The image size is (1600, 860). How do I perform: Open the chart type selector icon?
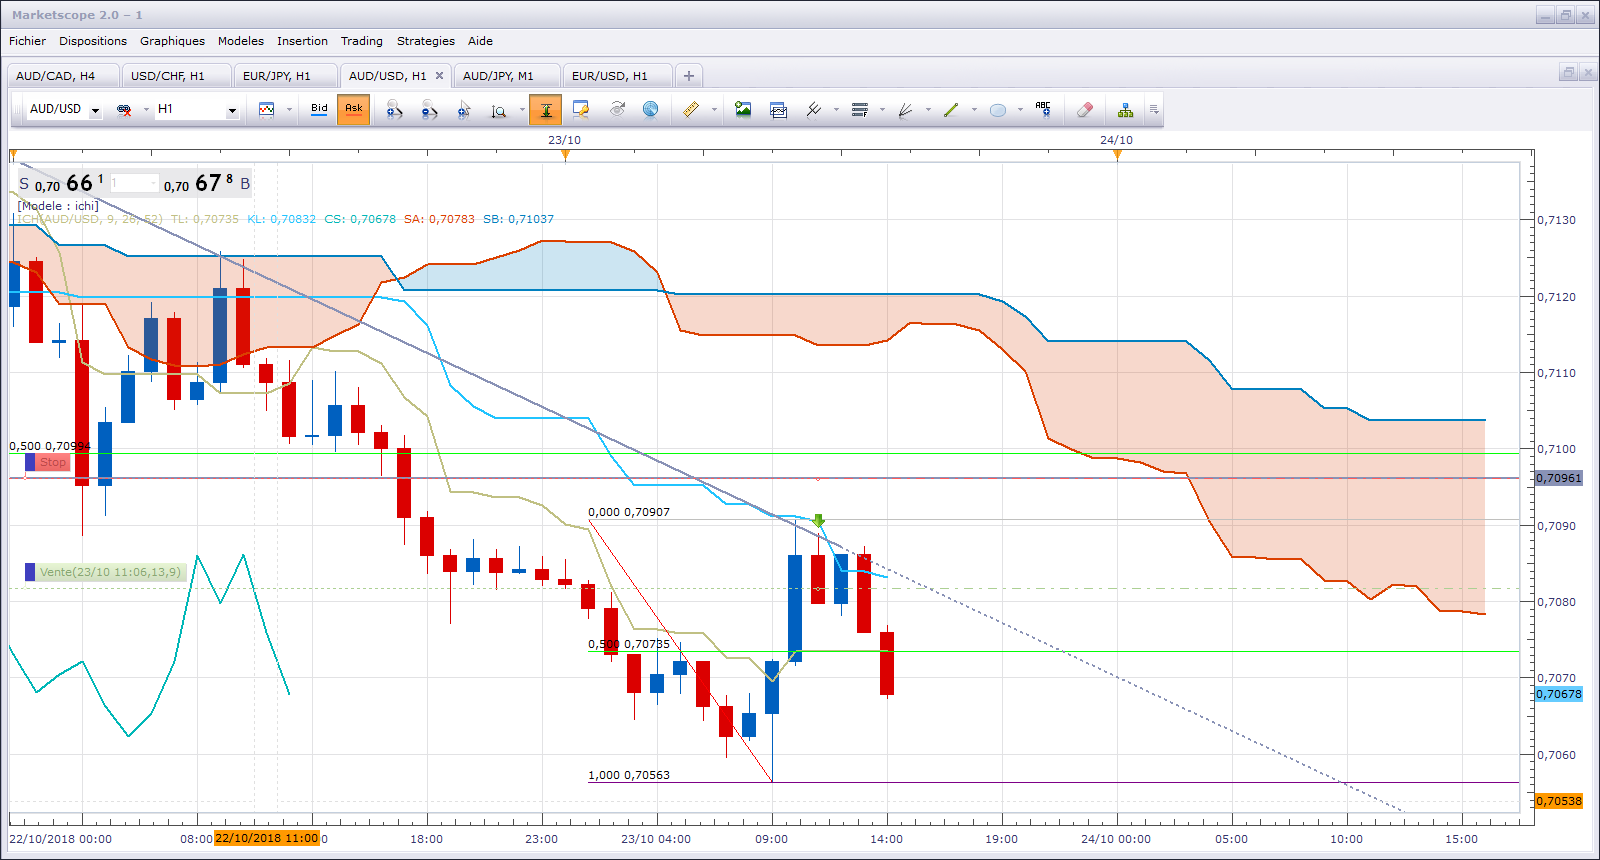pyautogui.click(x=266, y=110)
